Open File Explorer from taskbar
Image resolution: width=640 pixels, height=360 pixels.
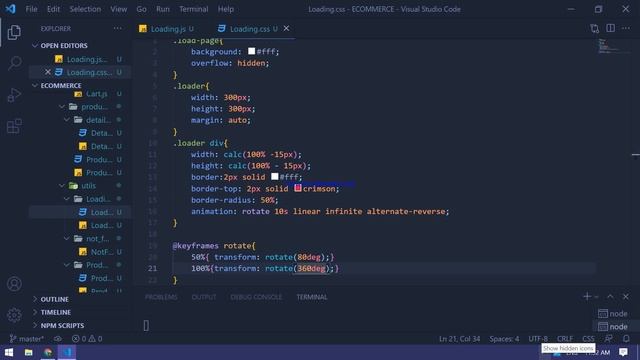pos(29,352)
